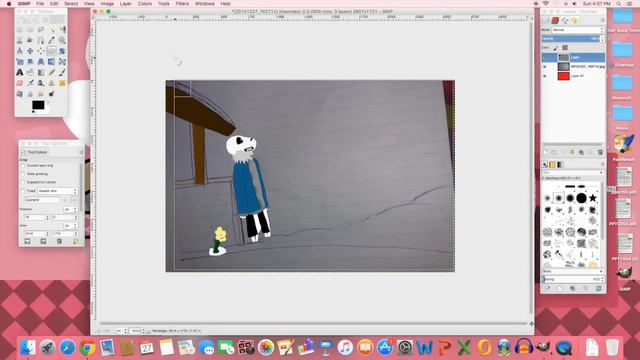Open the Select menu
This screenshot has width=640, height=360.
pos(71,4)
